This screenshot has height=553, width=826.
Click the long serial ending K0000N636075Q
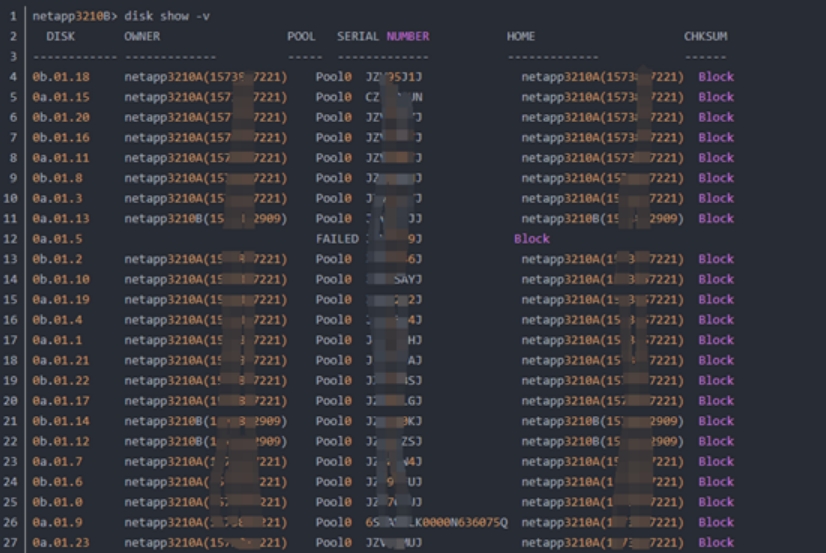pos(437,522)
